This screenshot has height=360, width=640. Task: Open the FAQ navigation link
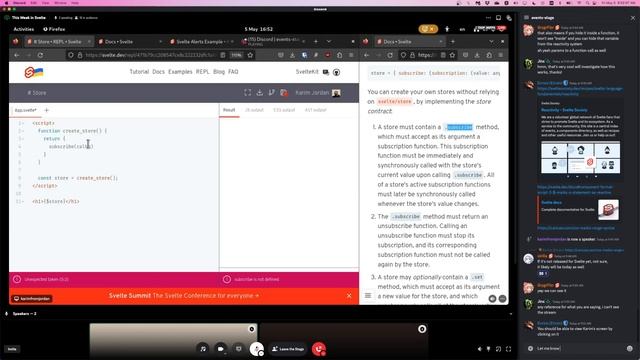click(x=233, y=72)
